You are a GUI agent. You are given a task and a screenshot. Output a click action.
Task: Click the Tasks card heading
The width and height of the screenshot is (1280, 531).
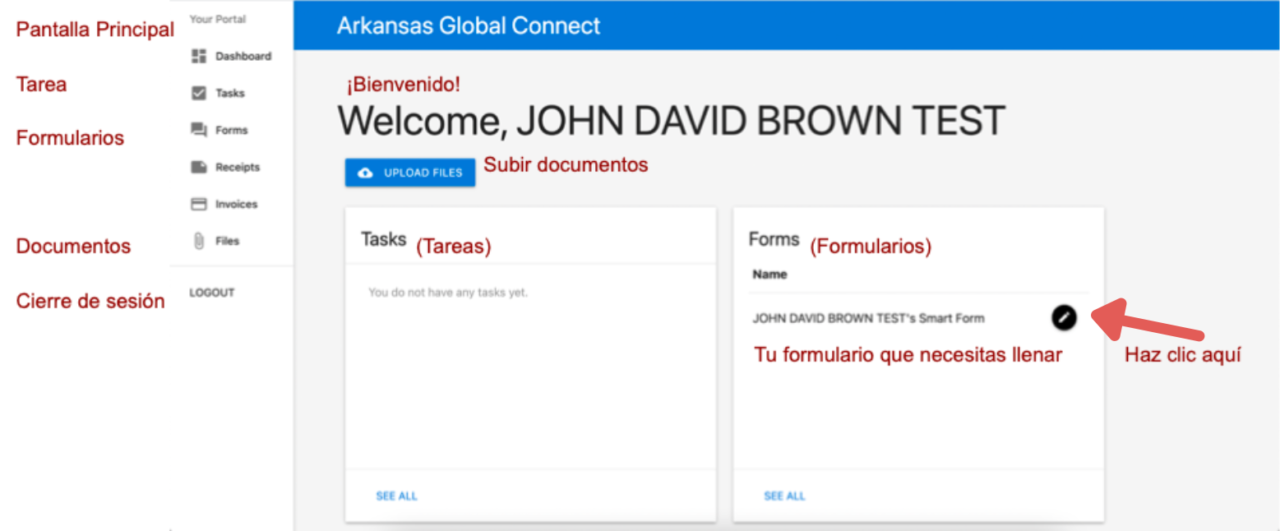pos(384,240)
